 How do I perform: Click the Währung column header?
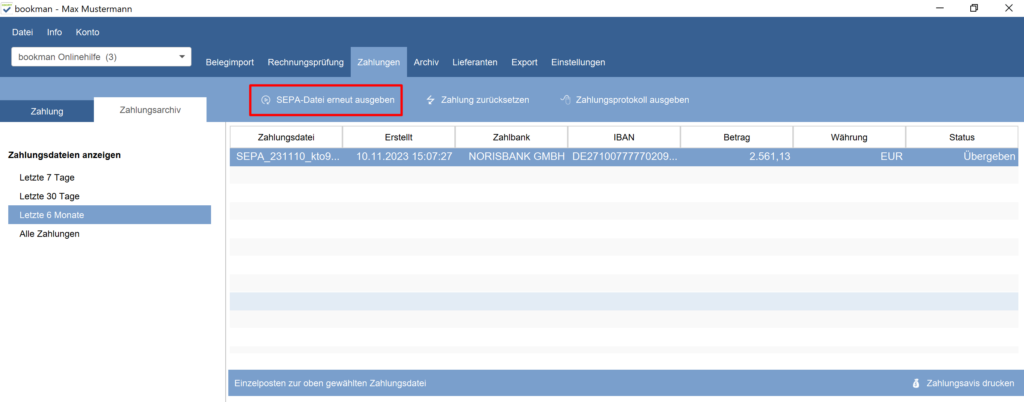coord(849,138)
